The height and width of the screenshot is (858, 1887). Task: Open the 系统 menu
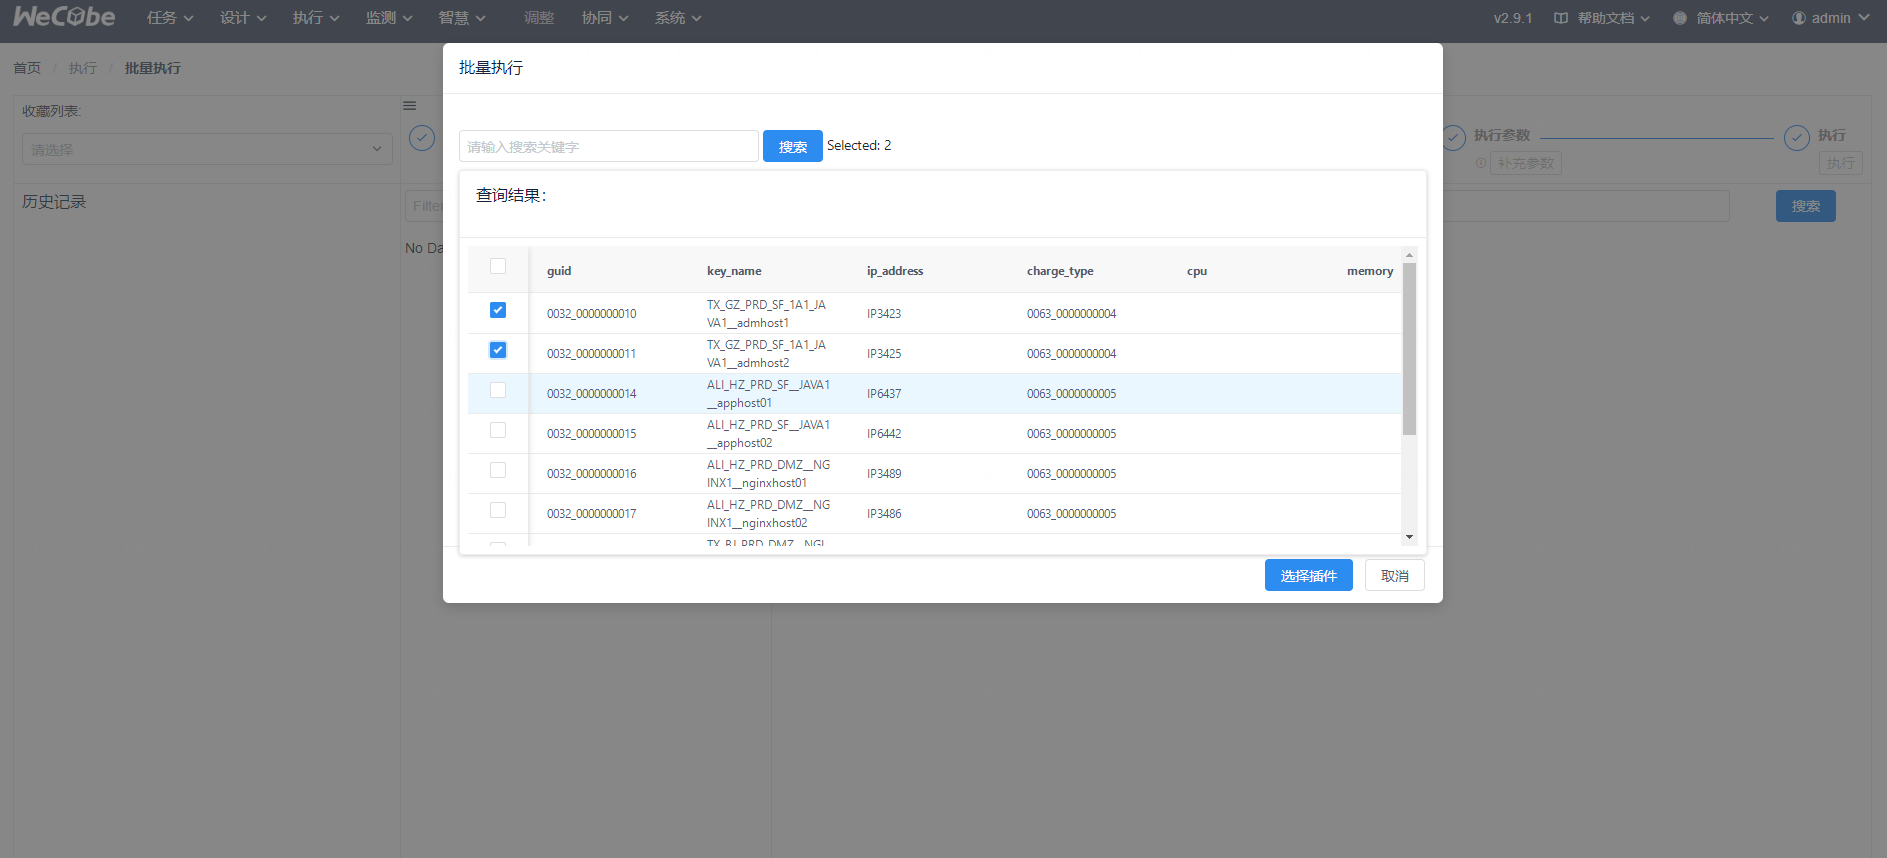pos(677,18)
